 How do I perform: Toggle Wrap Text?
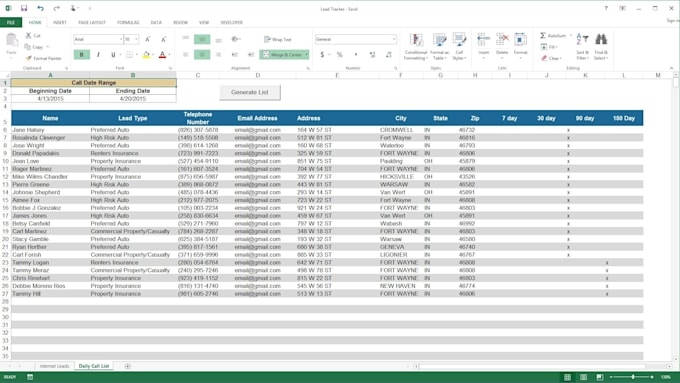[x=278, y=39]
